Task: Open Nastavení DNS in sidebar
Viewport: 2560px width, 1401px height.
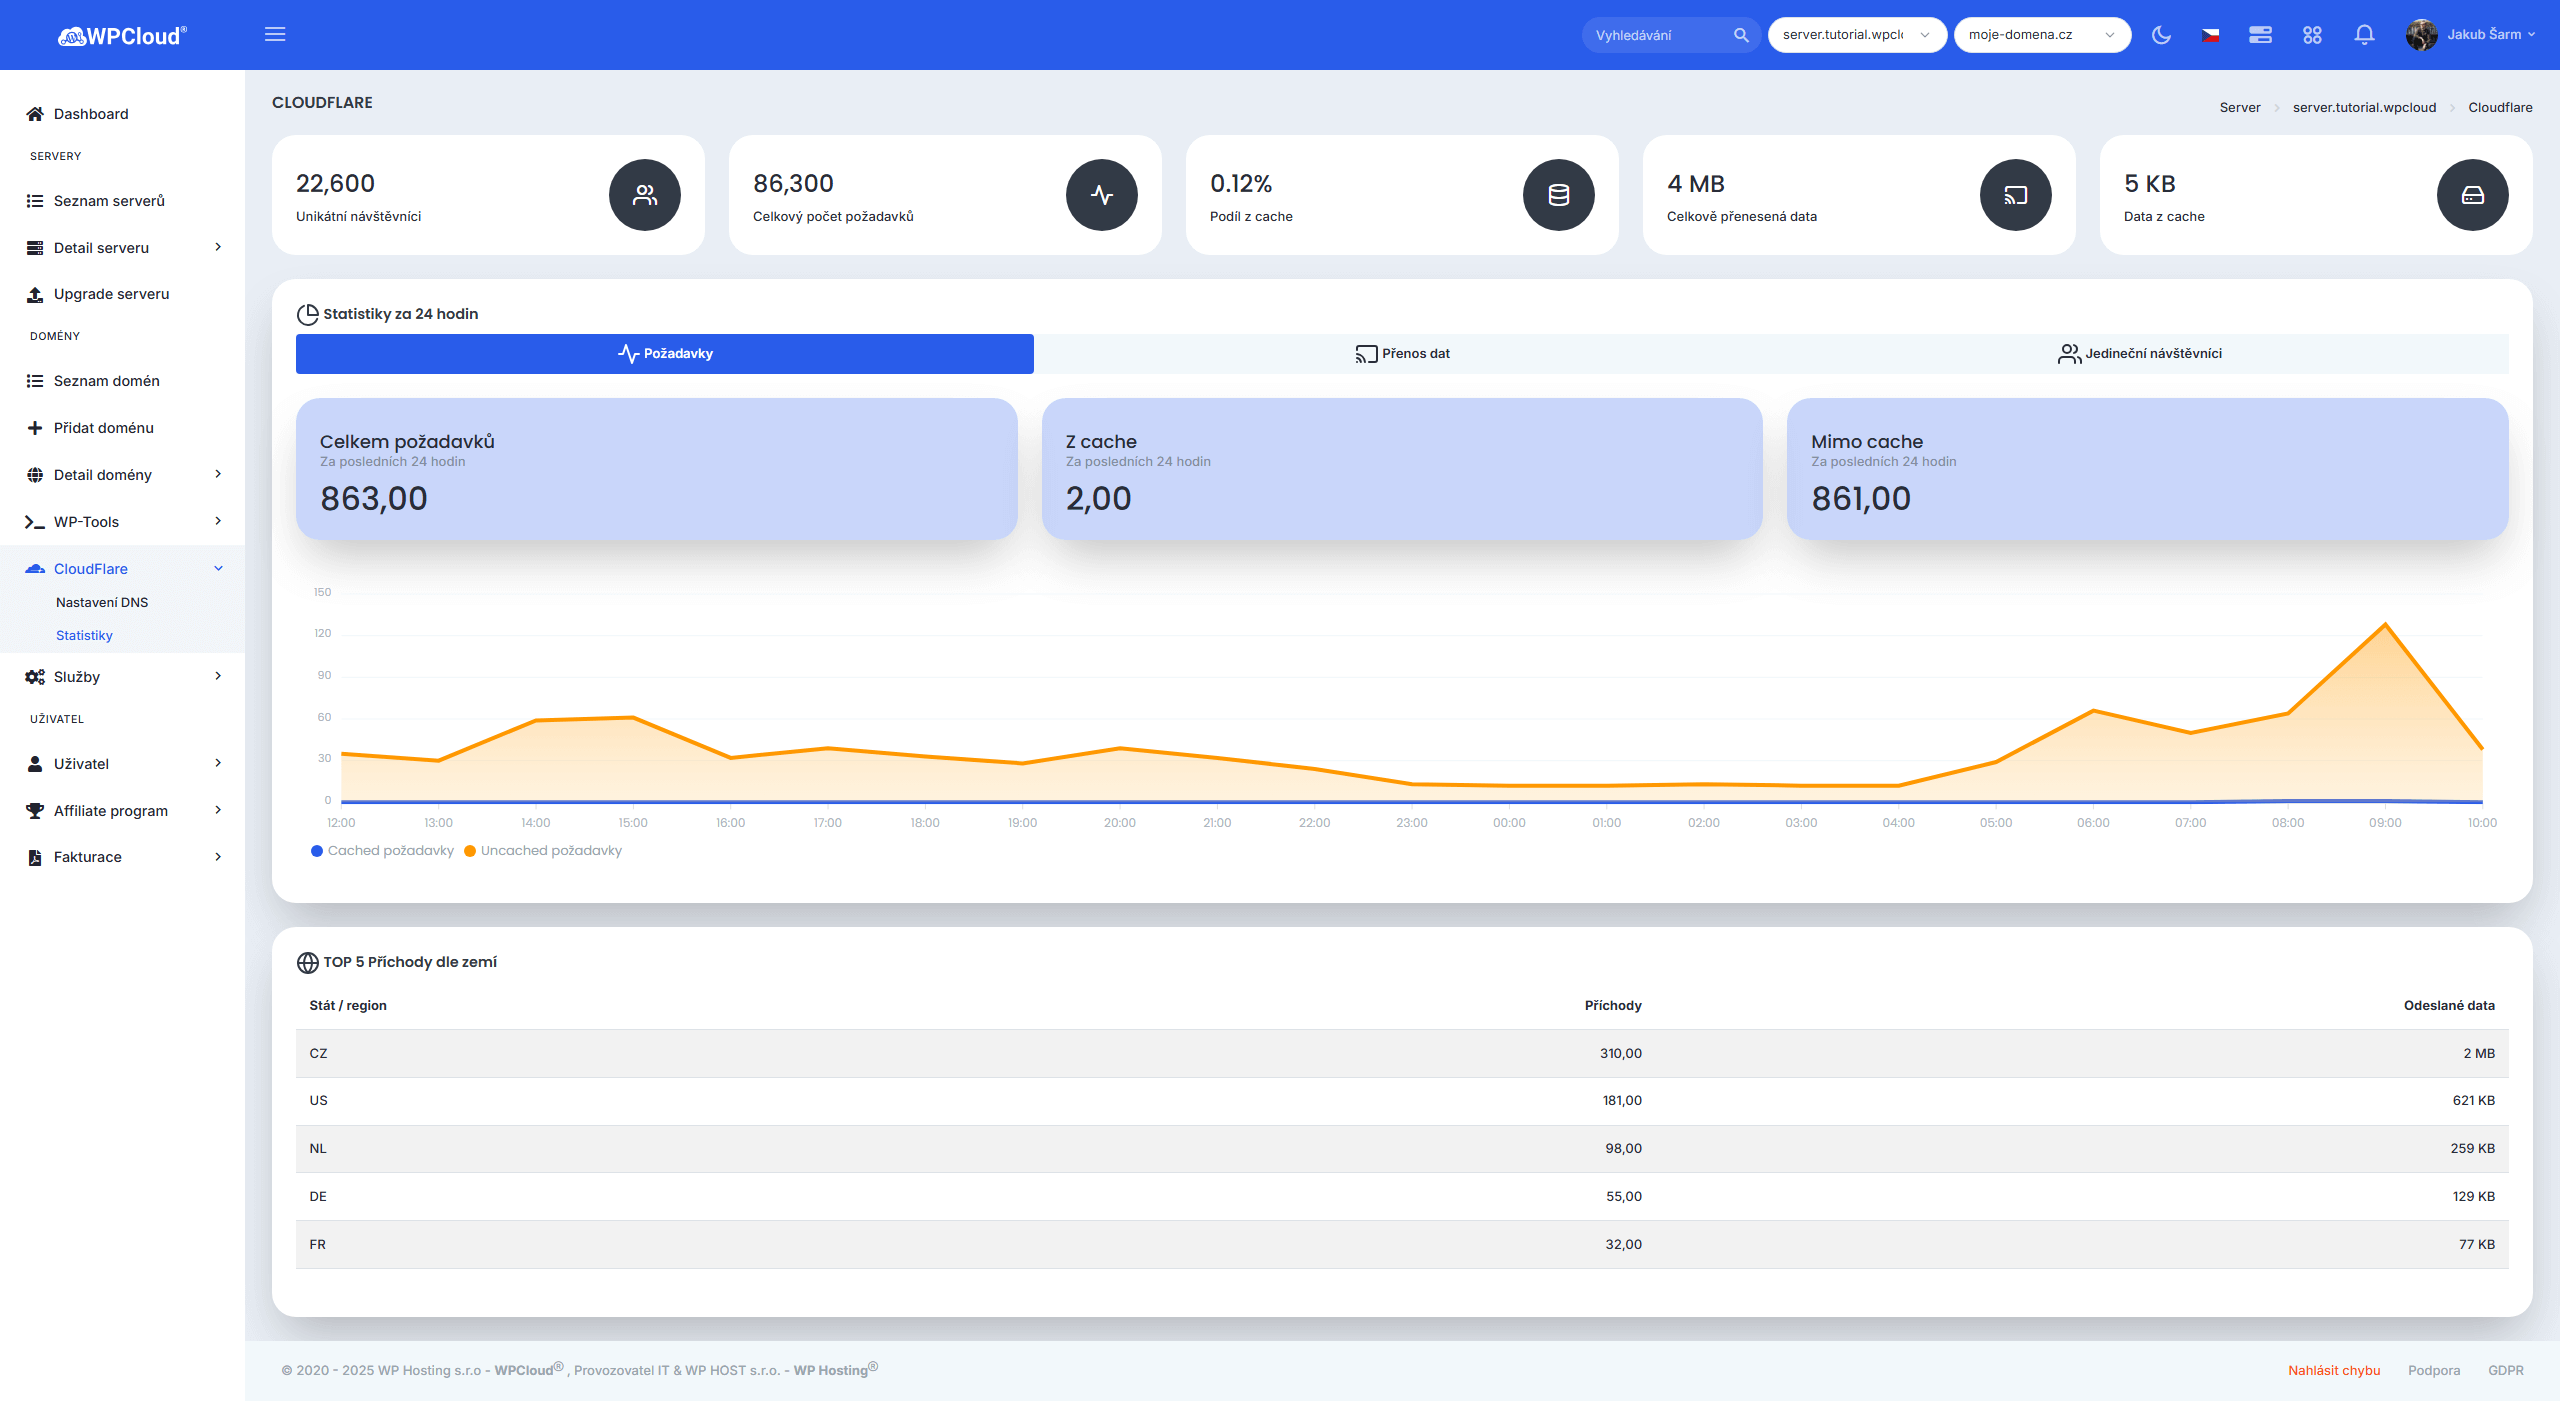Action: pyautogui.click(x=102, y=603)
